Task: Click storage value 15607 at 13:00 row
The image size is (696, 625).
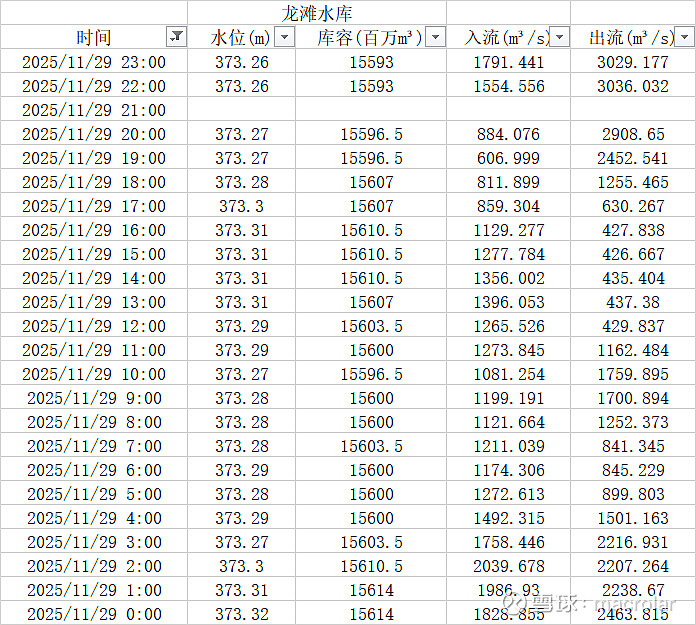Action: (371, 301)
